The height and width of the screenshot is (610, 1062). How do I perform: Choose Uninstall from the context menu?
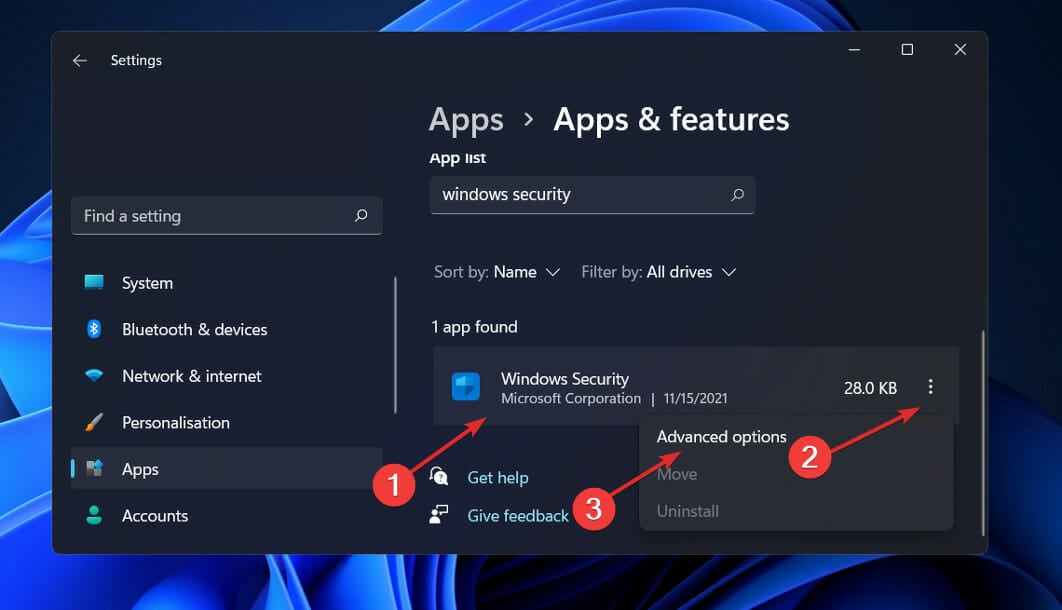click(x=687, y=511)
